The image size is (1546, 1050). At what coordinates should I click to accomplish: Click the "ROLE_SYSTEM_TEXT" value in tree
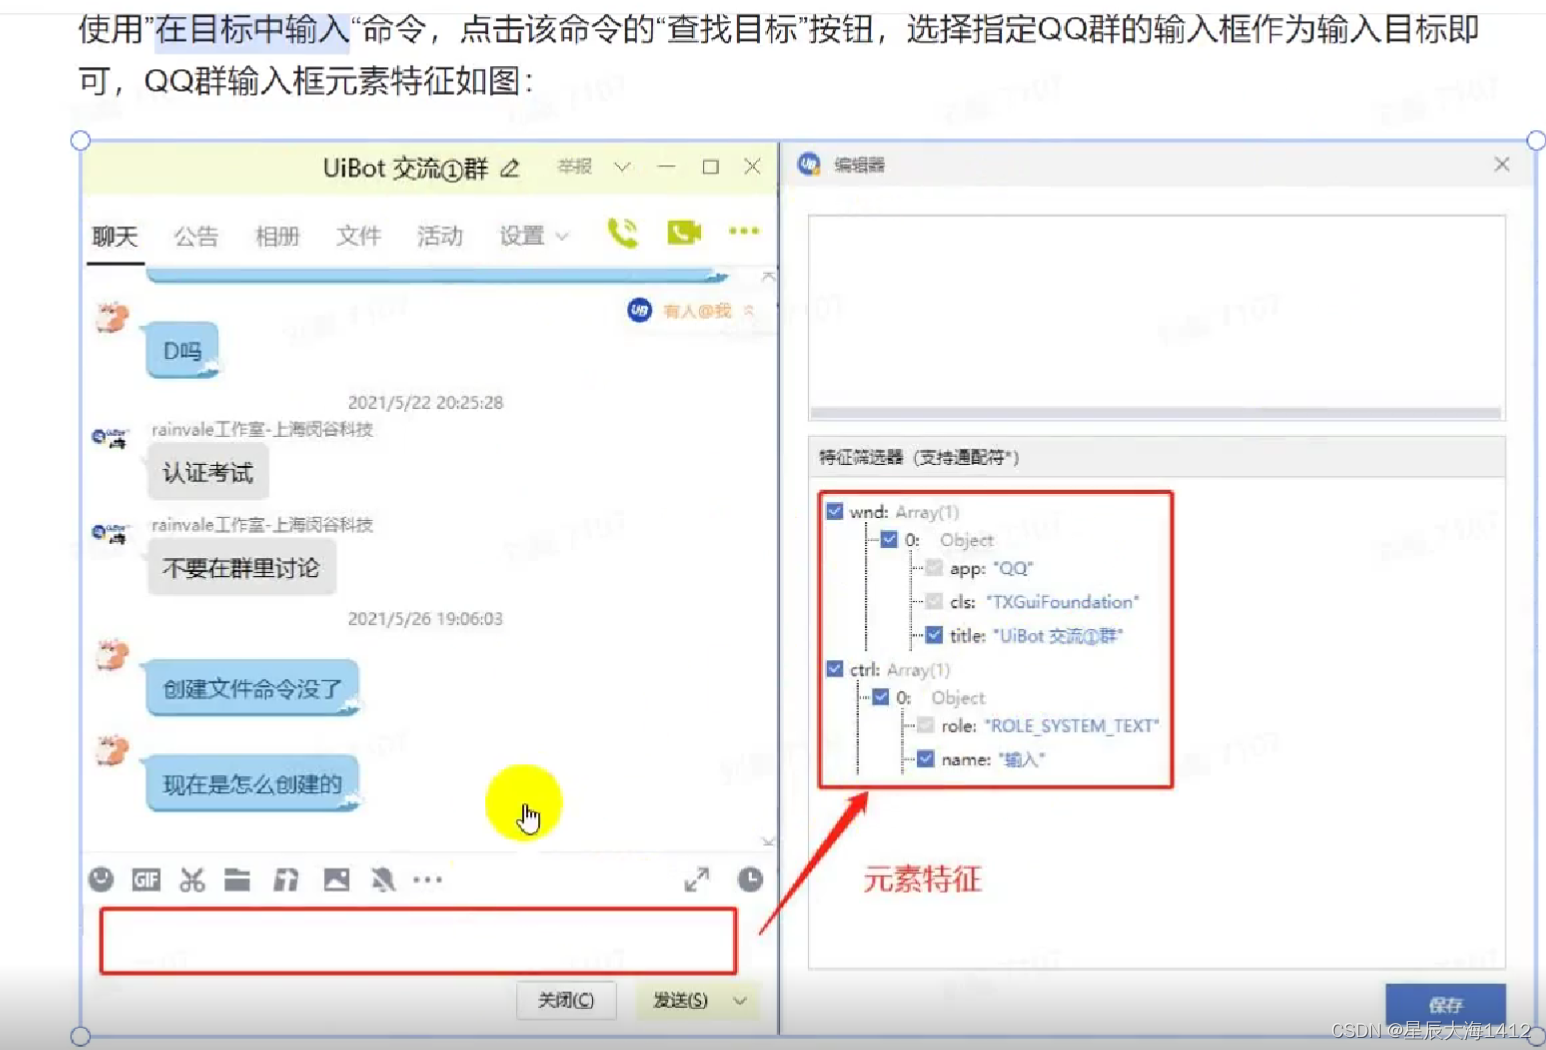pos(1071,726)
